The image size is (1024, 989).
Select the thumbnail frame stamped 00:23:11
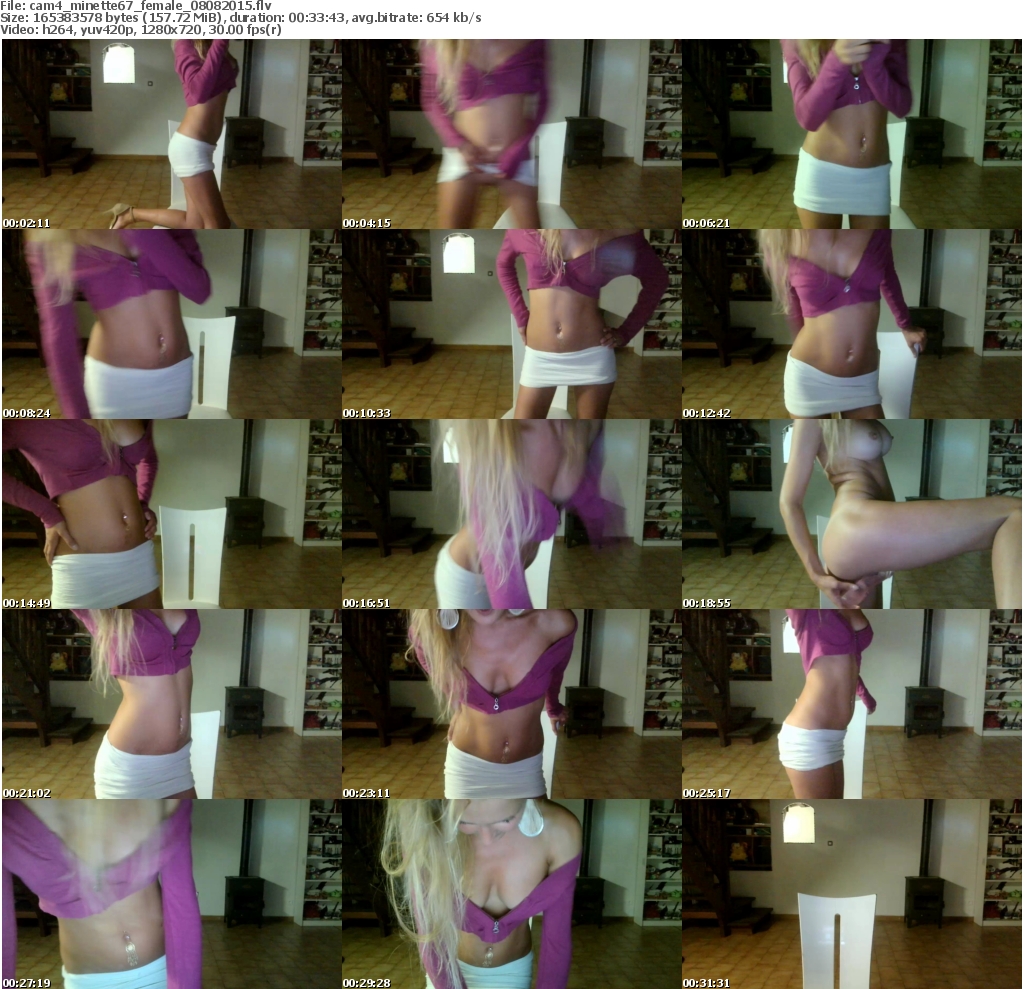(512, 704)
